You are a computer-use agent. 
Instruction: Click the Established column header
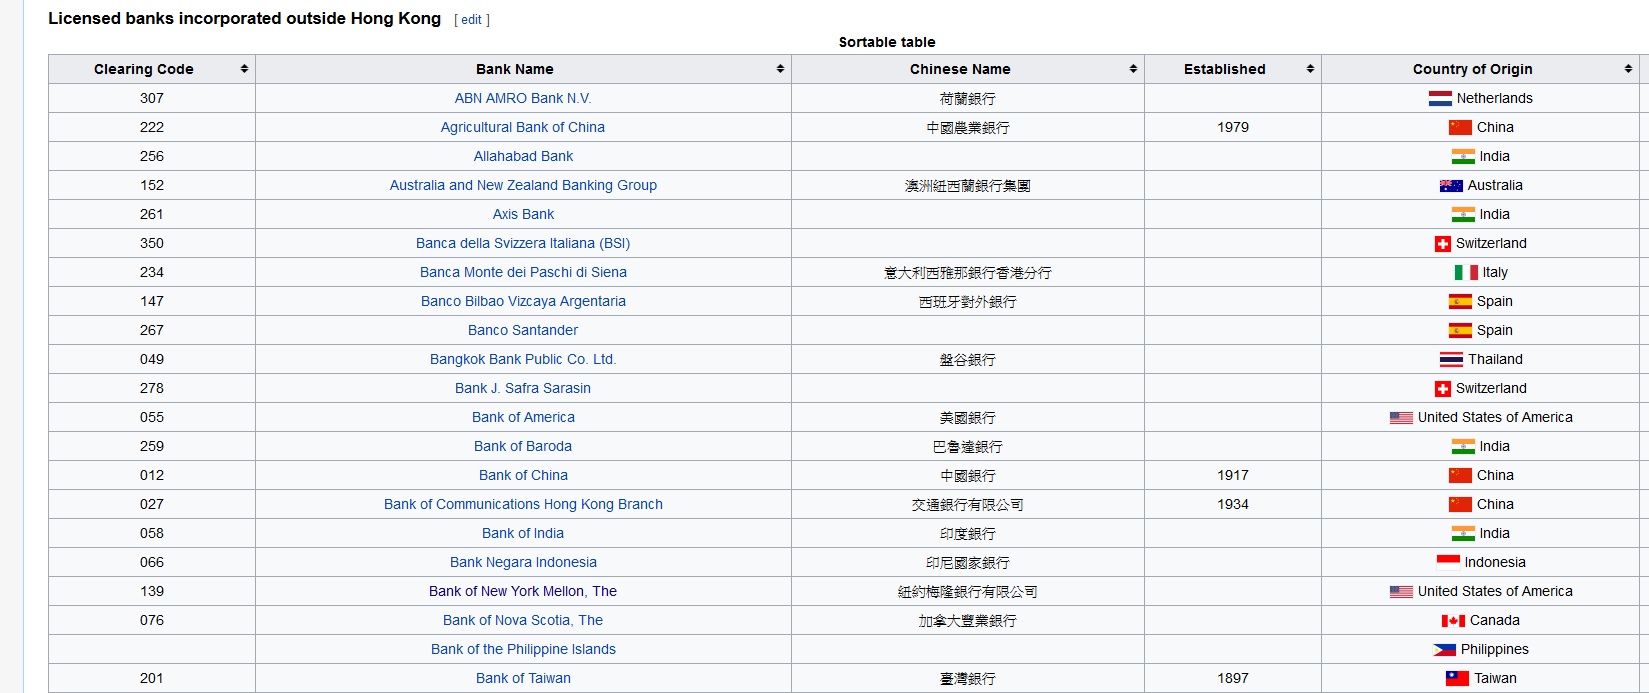click(x=1224, y=69)
